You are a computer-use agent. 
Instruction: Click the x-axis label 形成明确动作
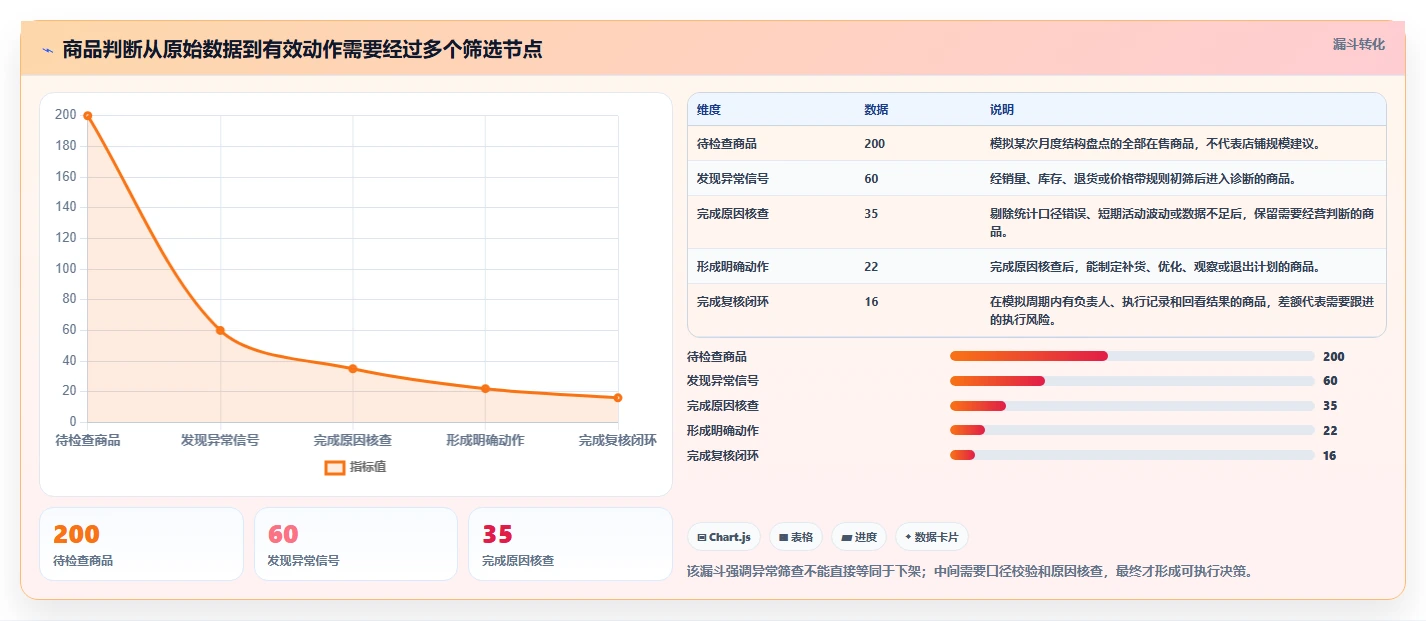click(x=485, y=440)
